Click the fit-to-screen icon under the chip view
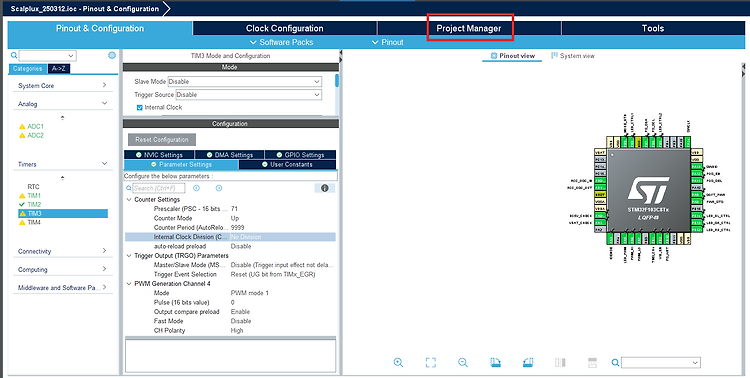 430,363
